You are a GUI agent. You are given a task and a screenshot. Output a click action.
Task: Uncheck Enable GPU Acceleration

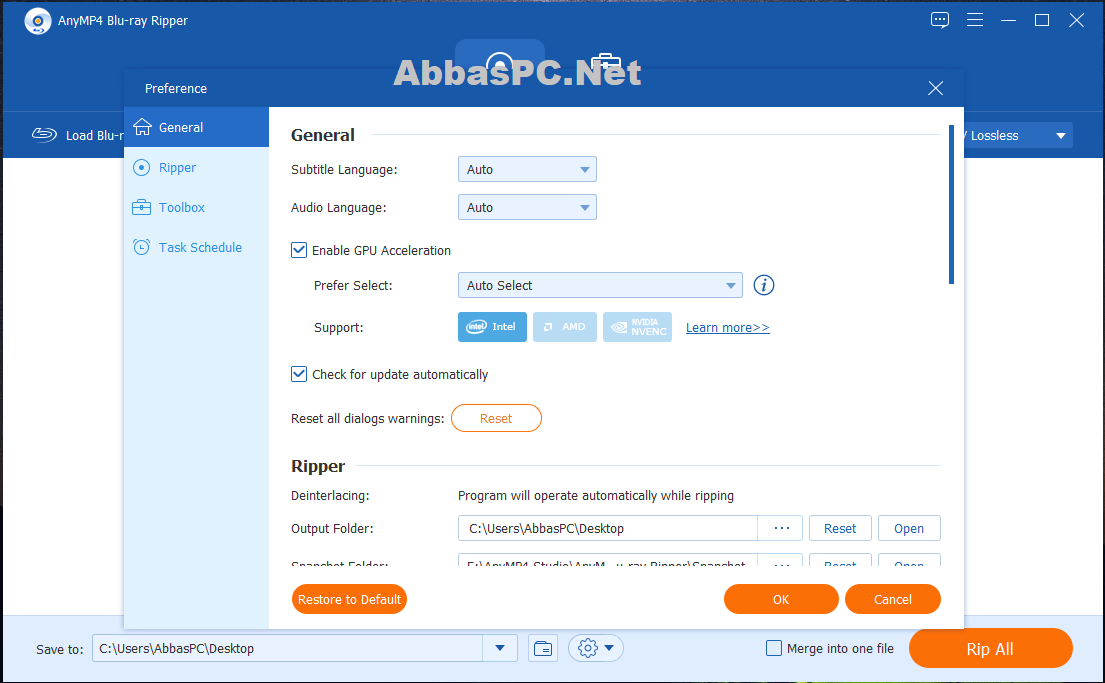click(x=299, y=250)
